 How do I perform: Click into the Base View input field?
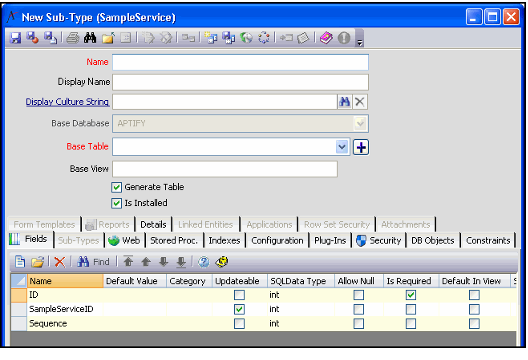coord(225,169)
